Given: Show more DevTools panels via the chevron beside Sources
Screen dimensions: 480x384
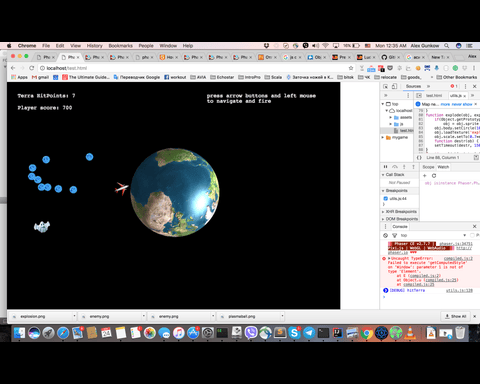Looking at the screenshot, I should [x=429, y=86].
